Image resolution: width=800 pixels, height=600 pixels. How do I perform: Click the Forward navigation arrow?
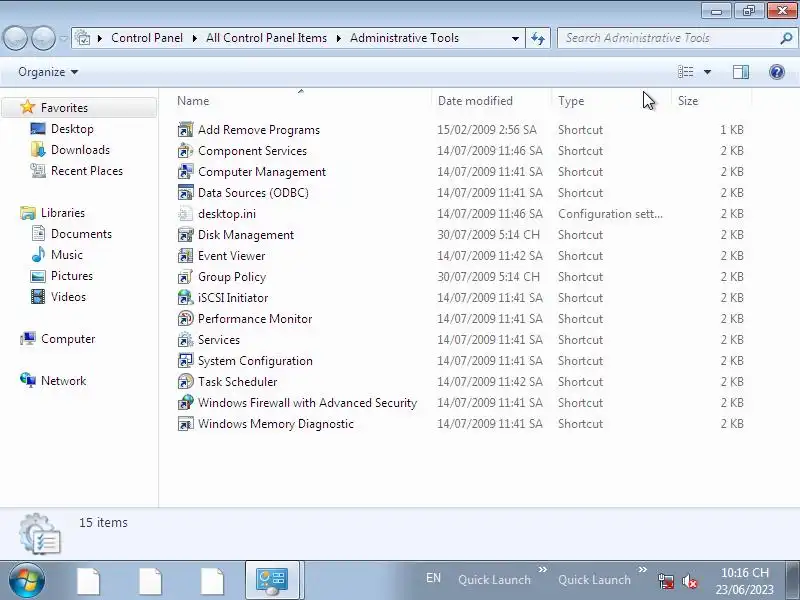[43, 38]
